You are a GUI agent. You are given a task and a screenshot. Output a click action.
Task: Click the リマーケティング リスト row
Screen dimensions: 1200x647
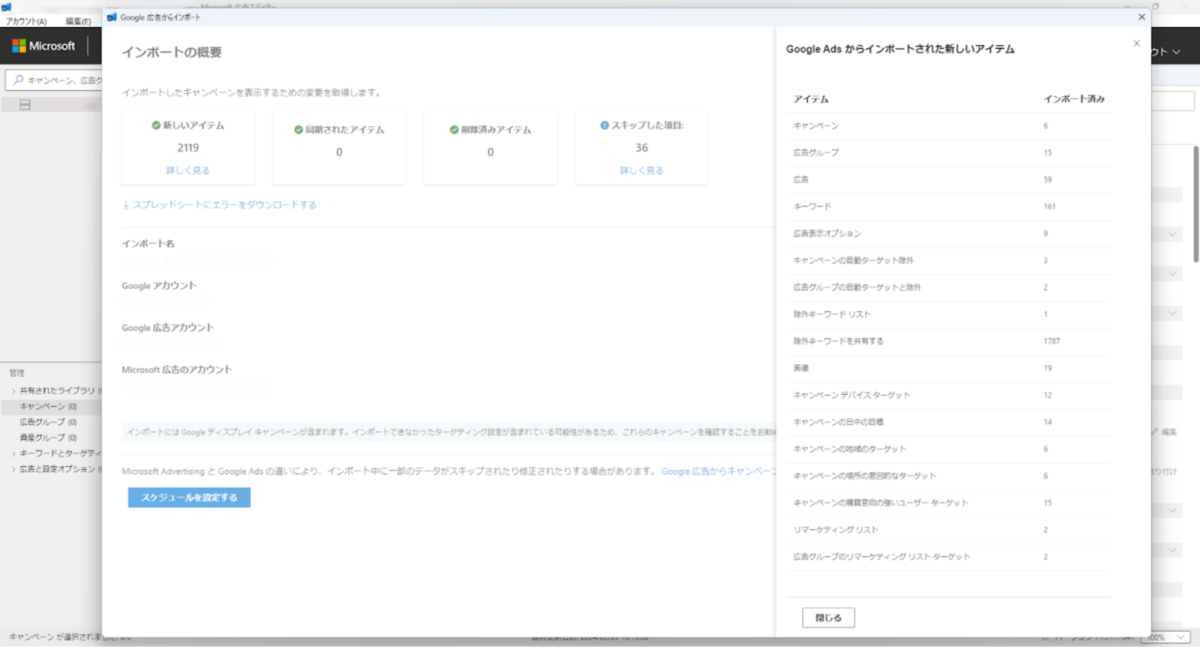(950, 530)
